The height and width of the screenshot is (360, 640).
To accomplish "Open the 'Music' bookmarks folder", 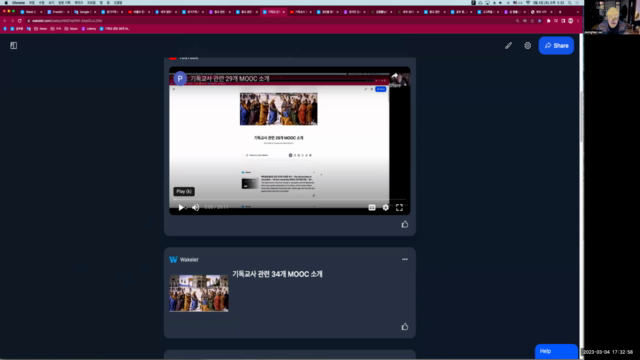I will tap(71, 29).
